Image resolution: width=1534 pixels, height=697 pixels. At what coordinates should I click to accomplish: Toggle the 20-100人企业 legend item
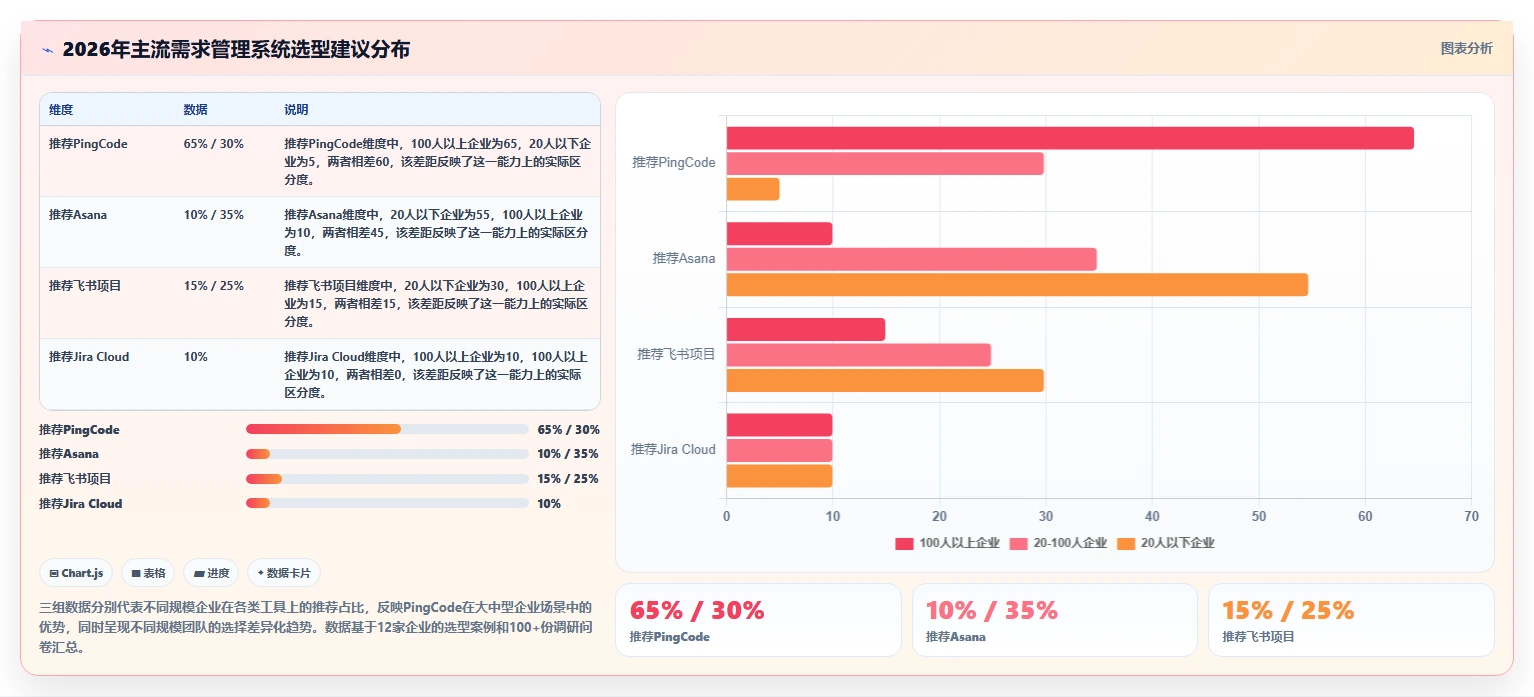tap(1058, 543)
